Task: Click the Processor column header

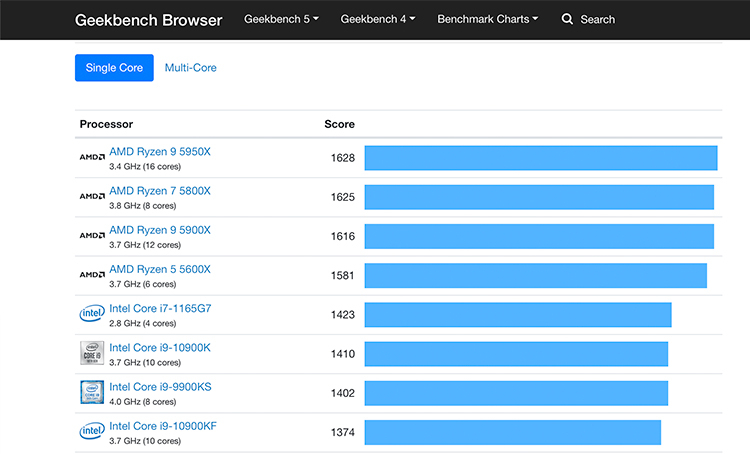Action: 106,124
